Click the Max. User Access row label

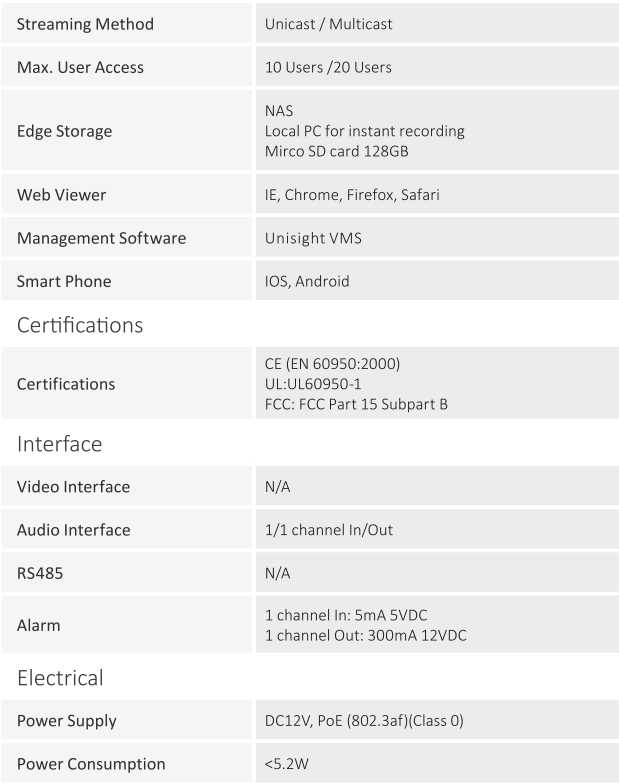coord(80,67)
